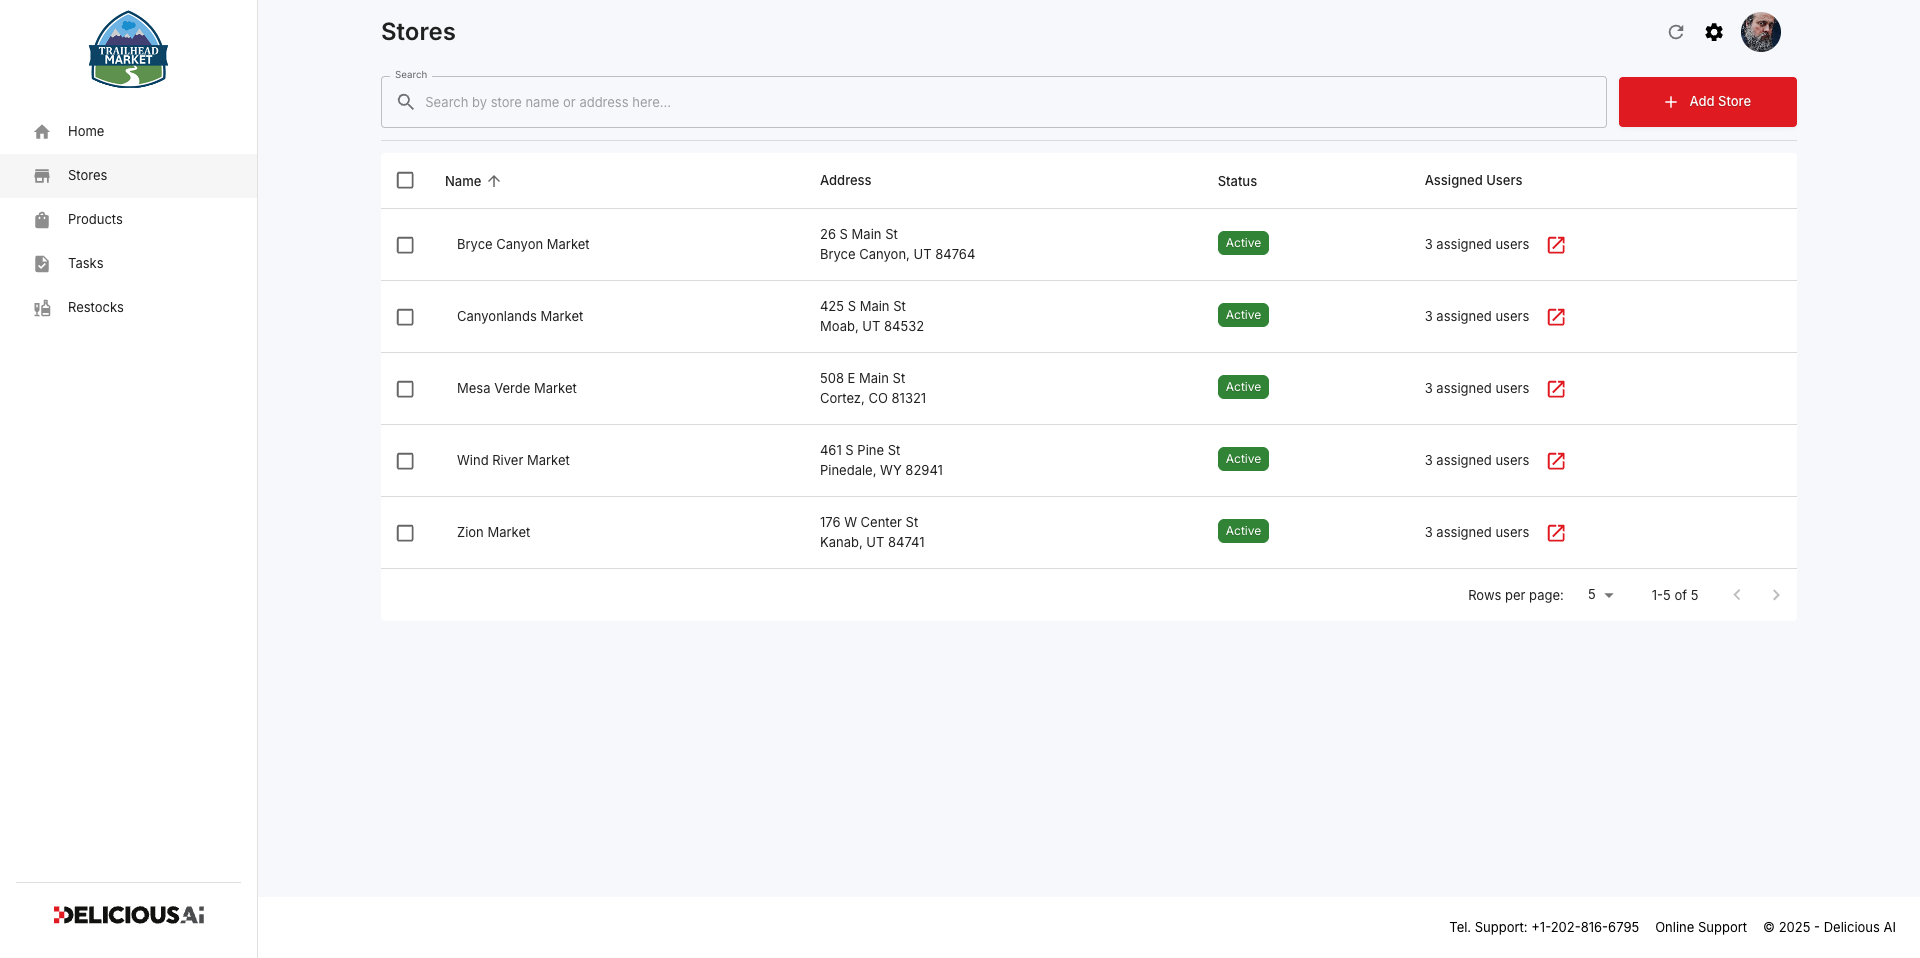The width and height of the screenshot is (1920, 958).
Task: Open the user profile avatar
Action: click(x=1761, y=32)
